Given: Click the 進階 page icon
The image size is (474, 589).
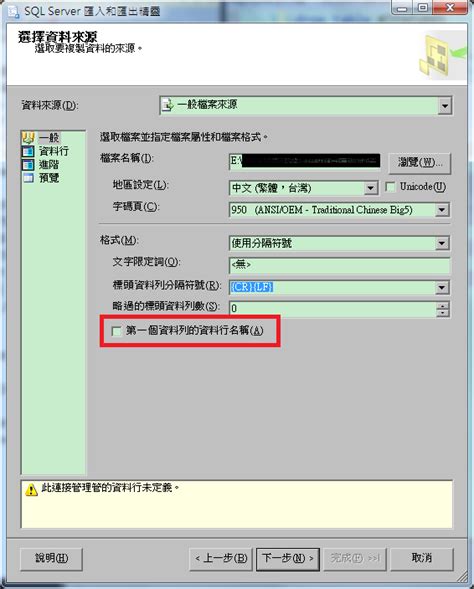Looking at the screenshot, I should click(28, 165).
